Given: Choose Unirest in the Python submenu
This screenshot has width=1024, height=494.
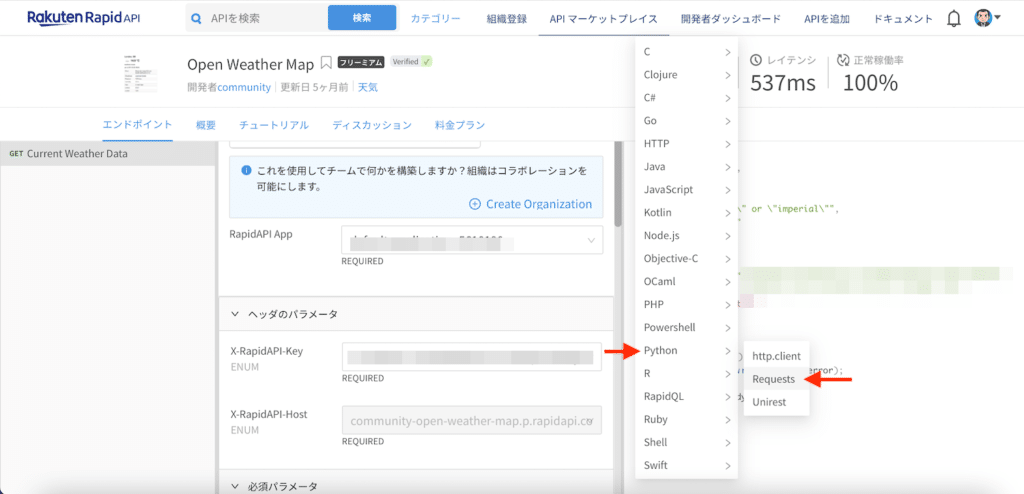Looking at the screenshot, I should [769, 402].
